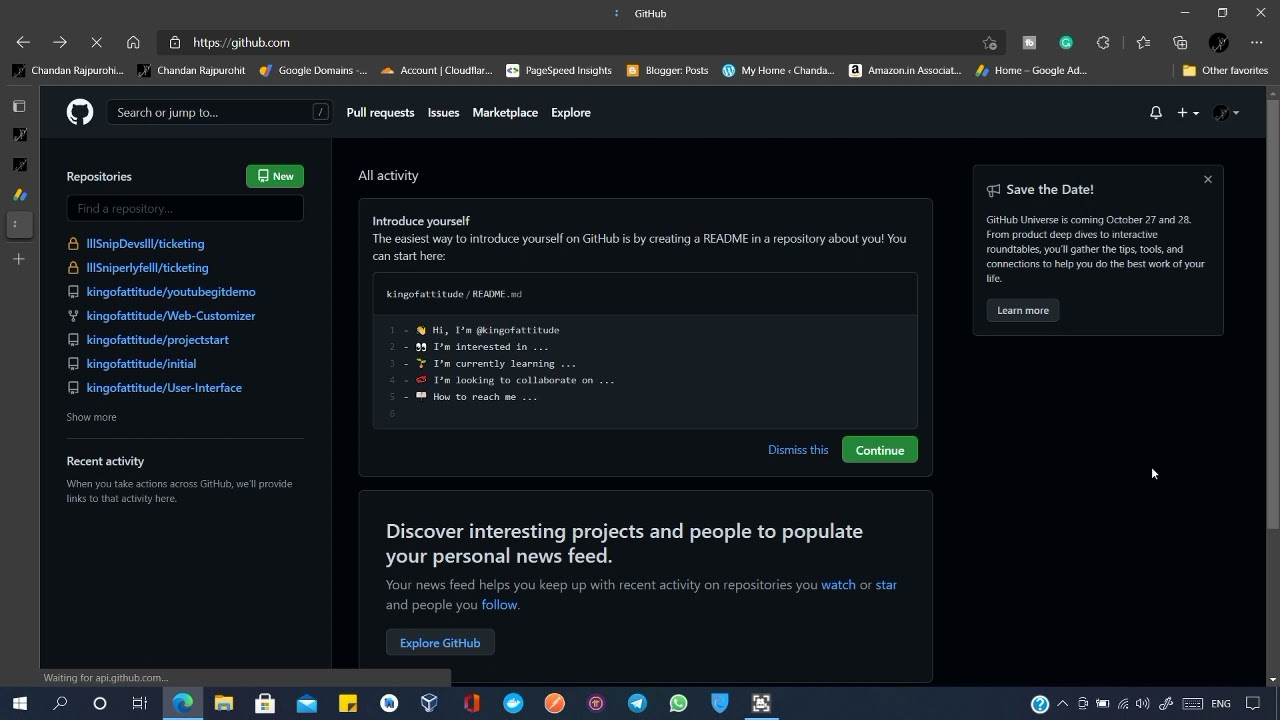Viewport: 1280px width, 720px height.
Task: Open the kingofattitude/Web-Customizer repository
Action: [171, 316]
